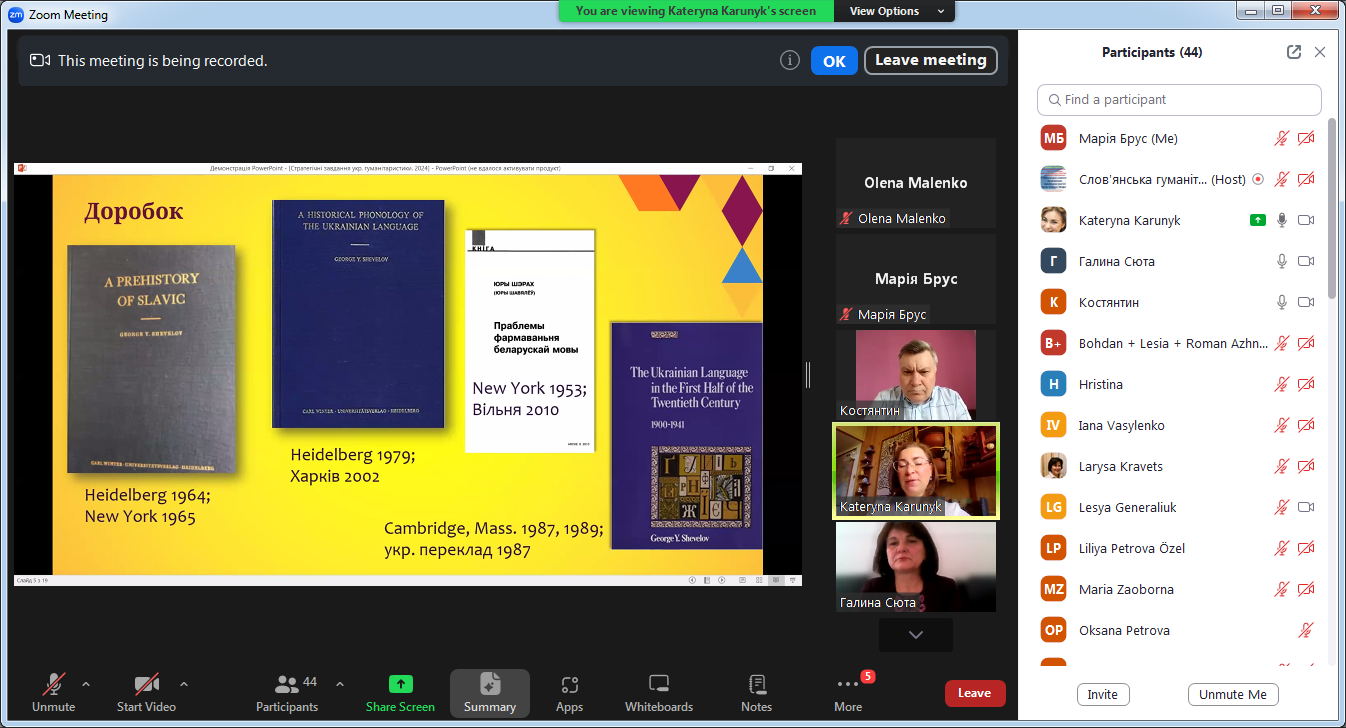Click the meeting info icon
The image size is (1346, 728).
click(x=789, y=61)
